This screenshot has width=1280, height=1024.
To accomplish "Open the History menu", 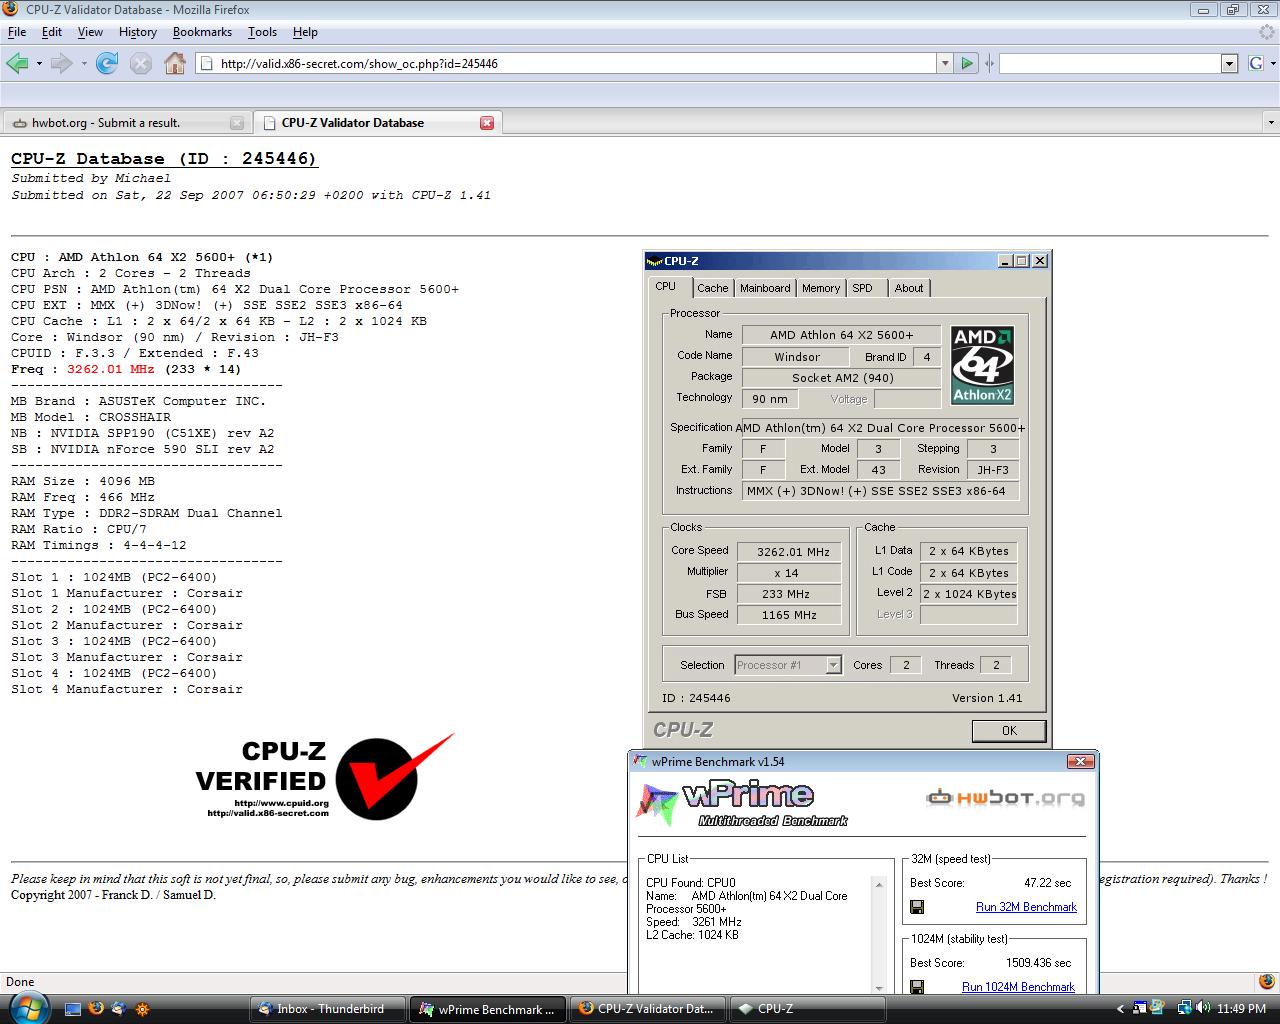I will click(x=138, y=32).
